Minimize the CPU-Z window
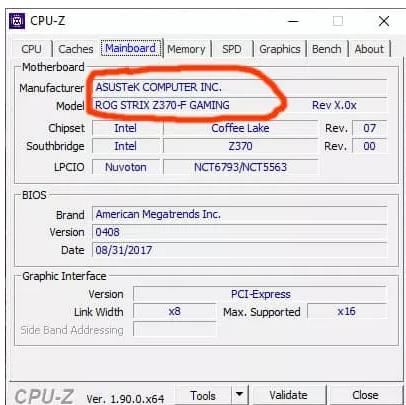The height and width of the screenshot is (405, 406). pos(293,21)
